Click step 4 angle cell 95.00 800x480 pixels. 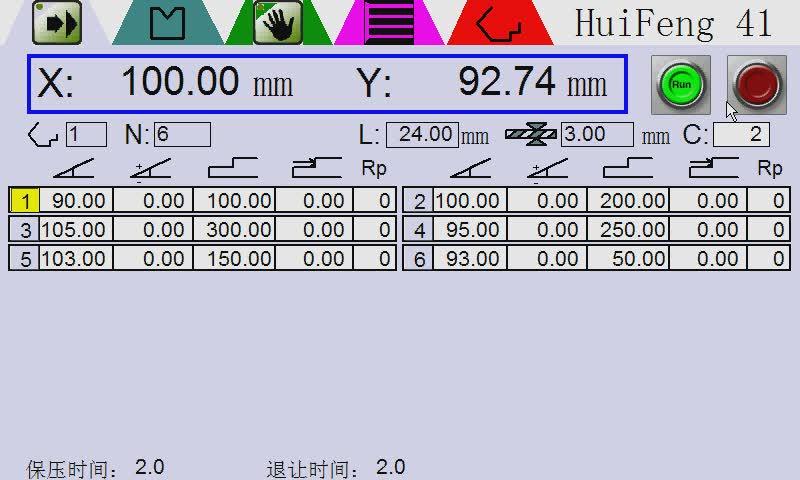tap(469, 230)
